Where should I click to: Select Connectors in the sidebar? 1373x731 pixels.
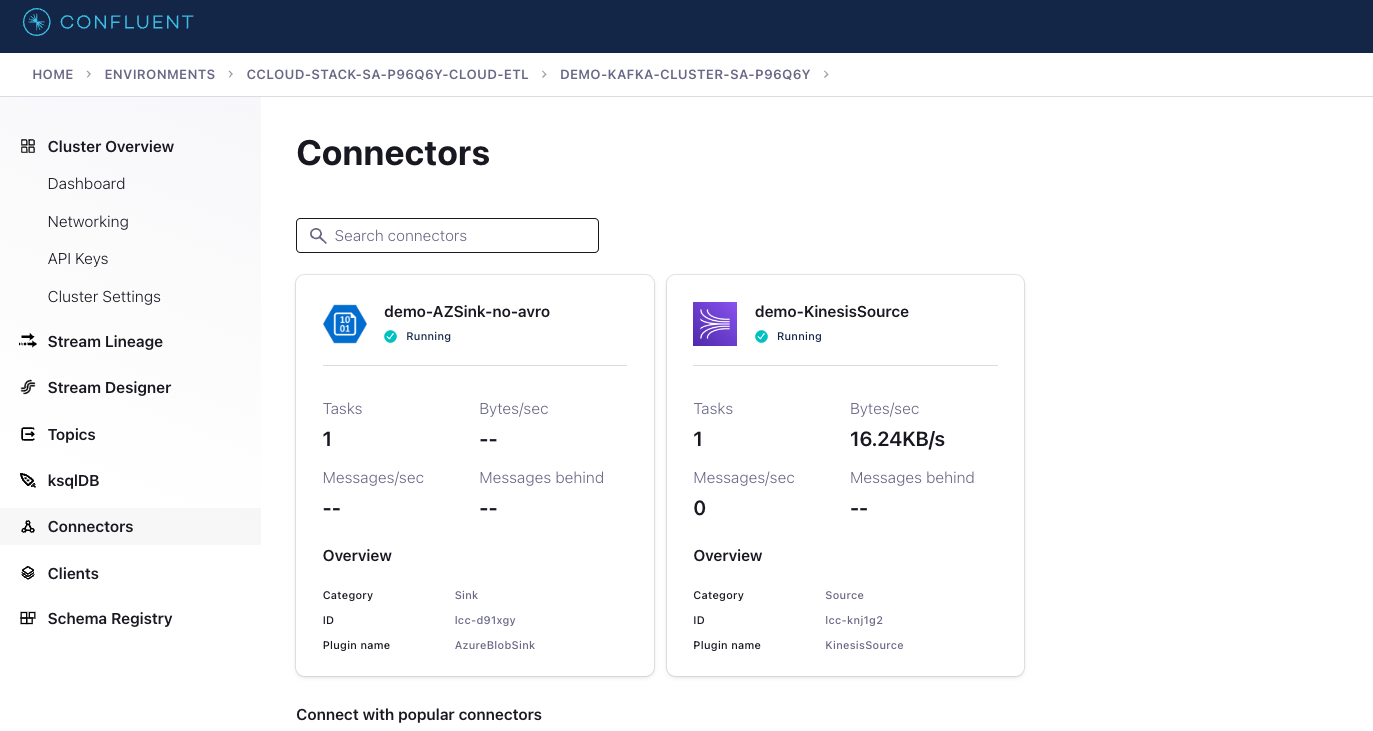[90, 527]
